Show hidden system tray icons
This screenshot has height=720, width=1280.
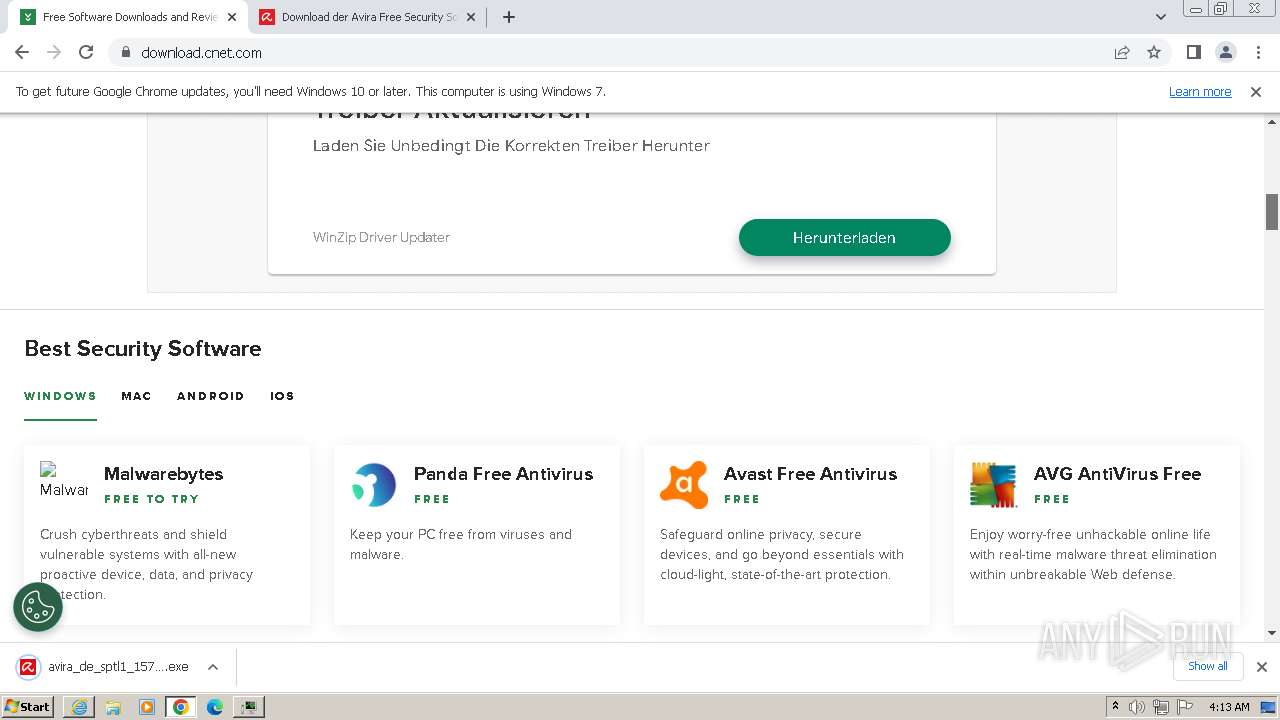tap(1115, 707)
